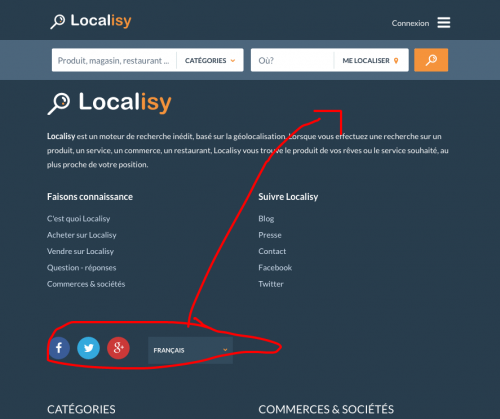Open the Blog link
This screenshot has width=500, height=419.
click(266, 219)
